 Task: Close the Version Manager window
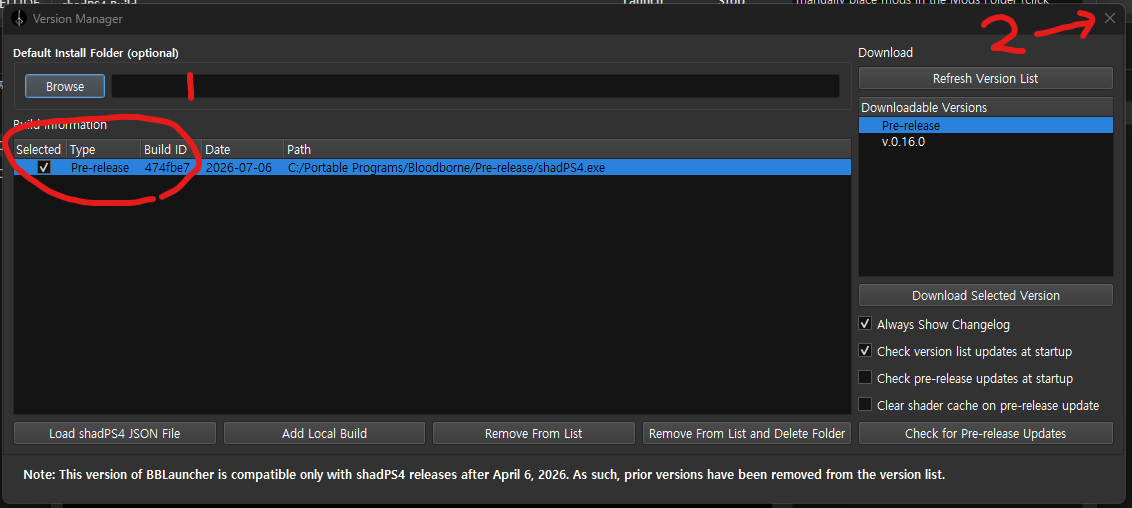pos(1110,19)
